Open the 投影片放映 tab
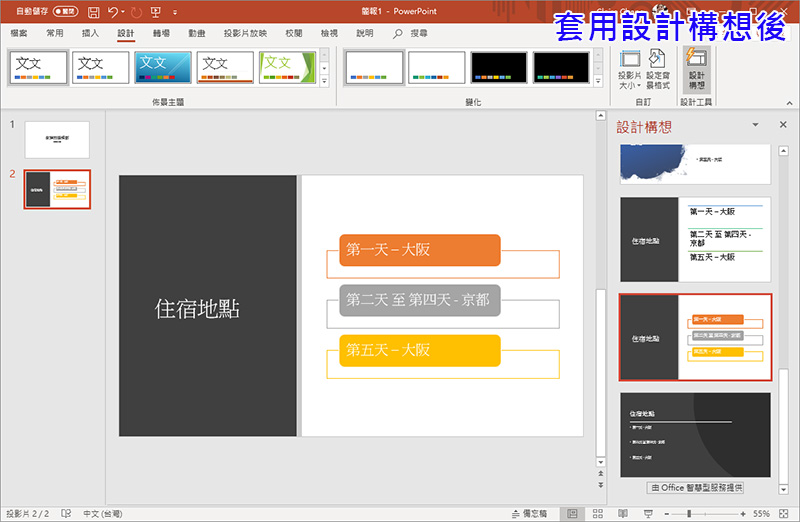This screenshot has width=800, height=522. 245,33
